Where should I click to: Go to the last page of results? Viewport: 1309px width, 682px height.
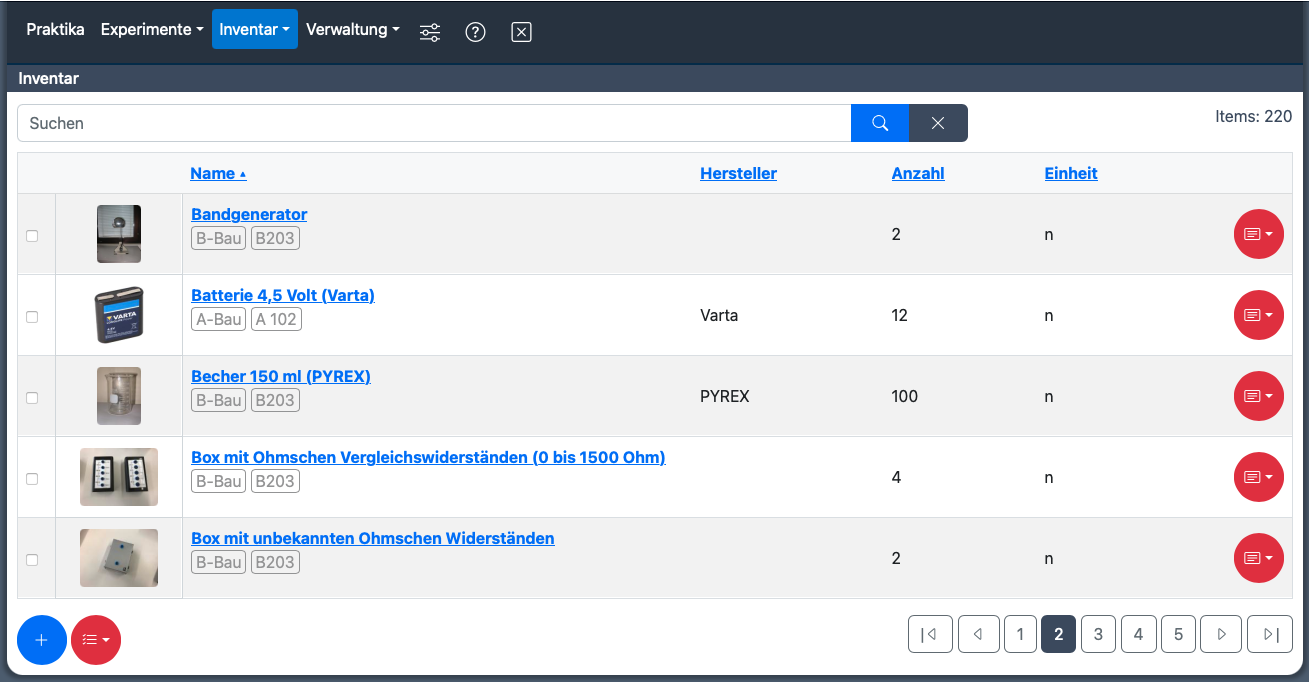(x=1270, y=634)
